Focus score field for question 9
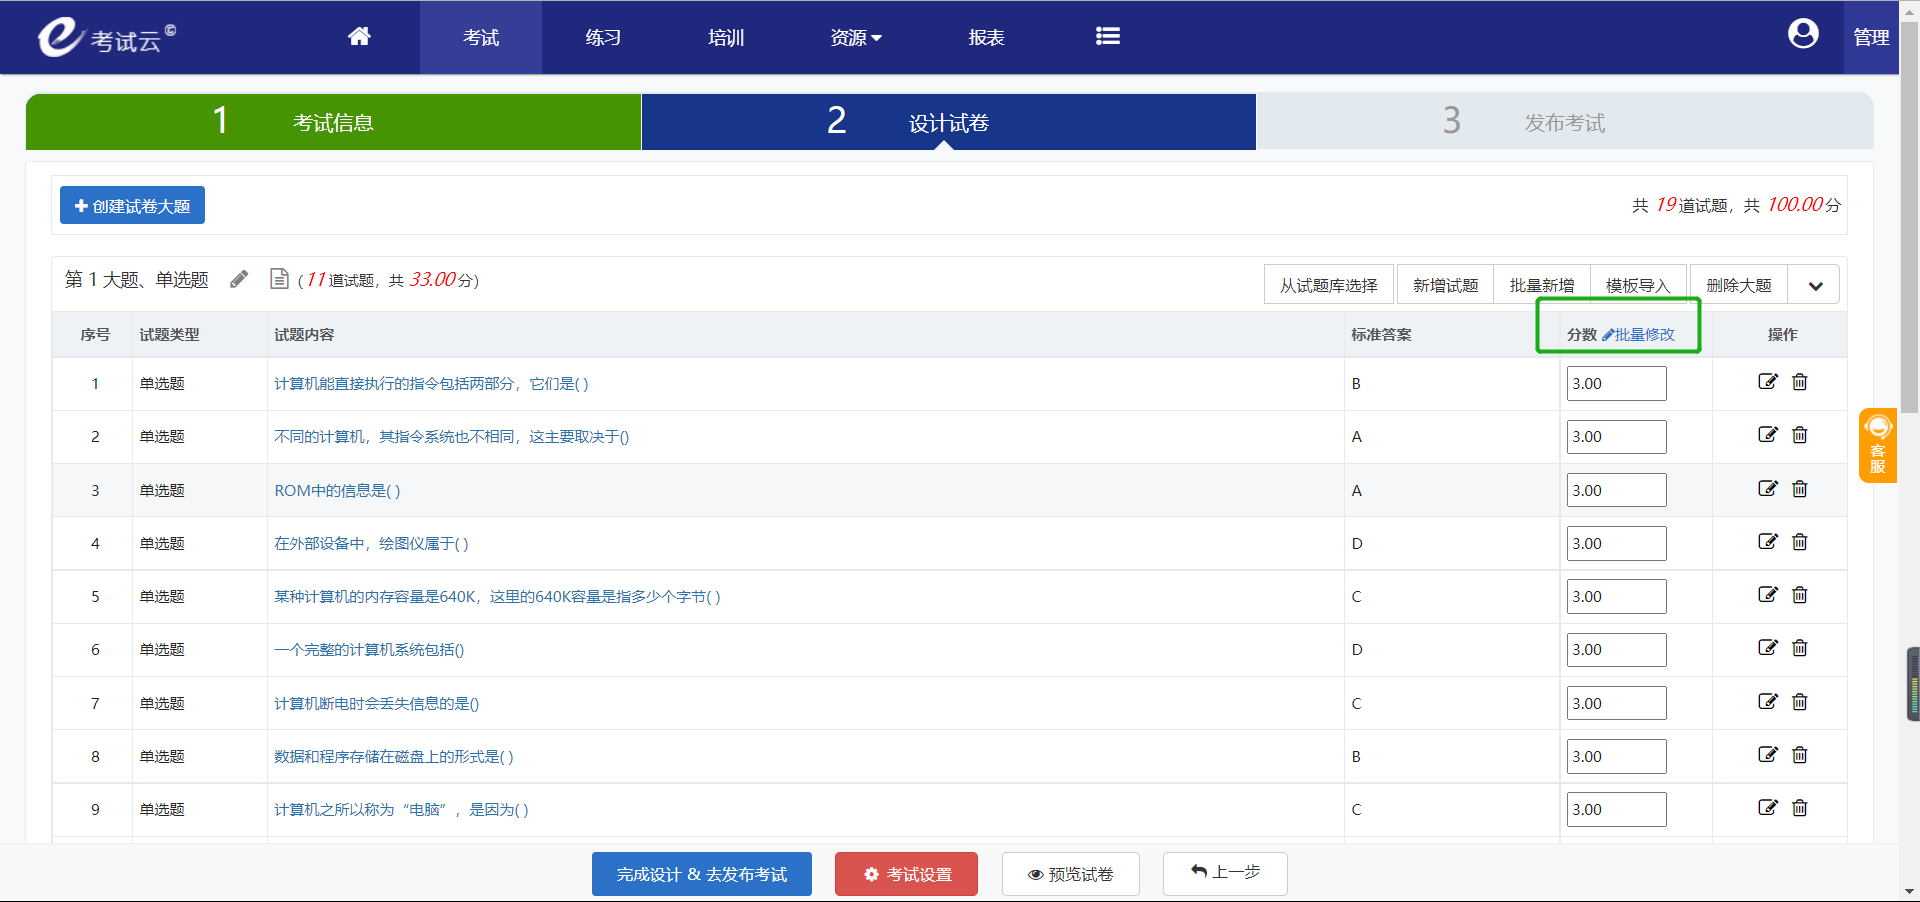The height and width of the screenshot is (902, 1920). click(x=1616, y=809)
